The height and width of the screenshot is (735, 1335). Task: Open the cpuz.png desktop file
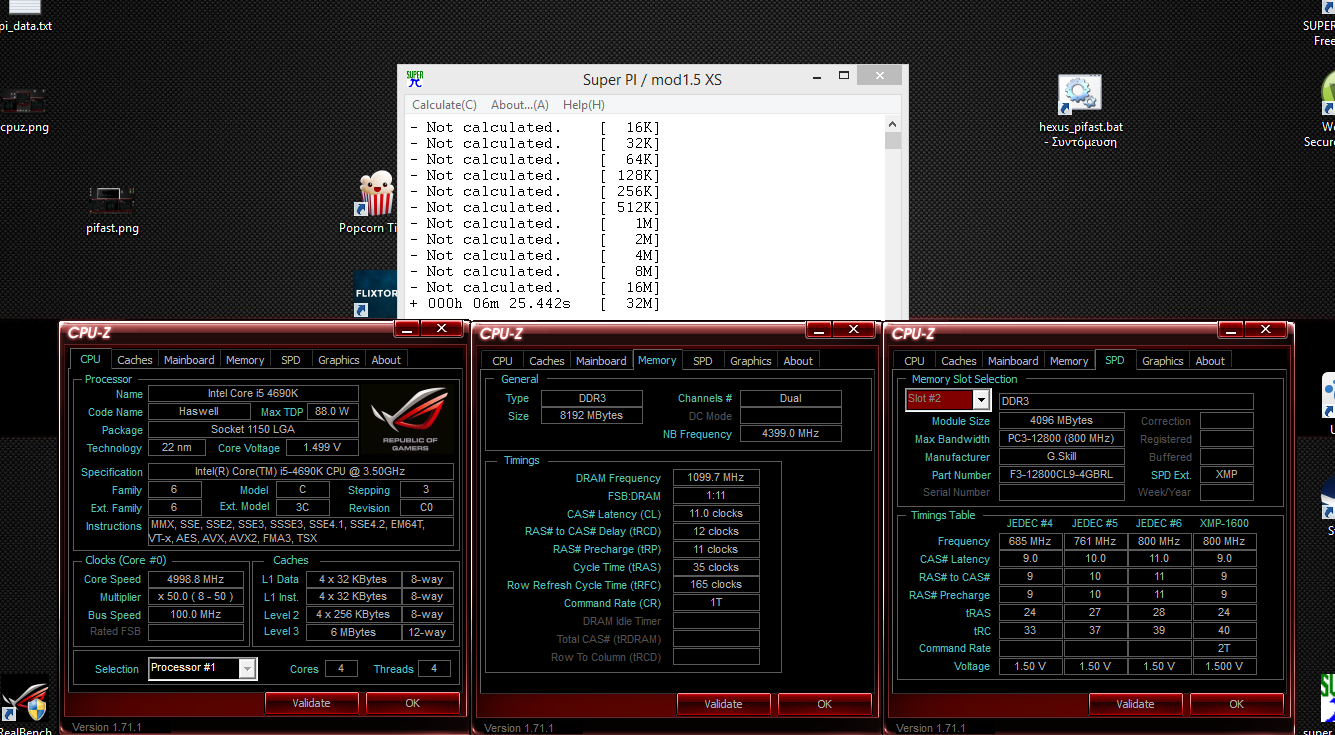24,102
